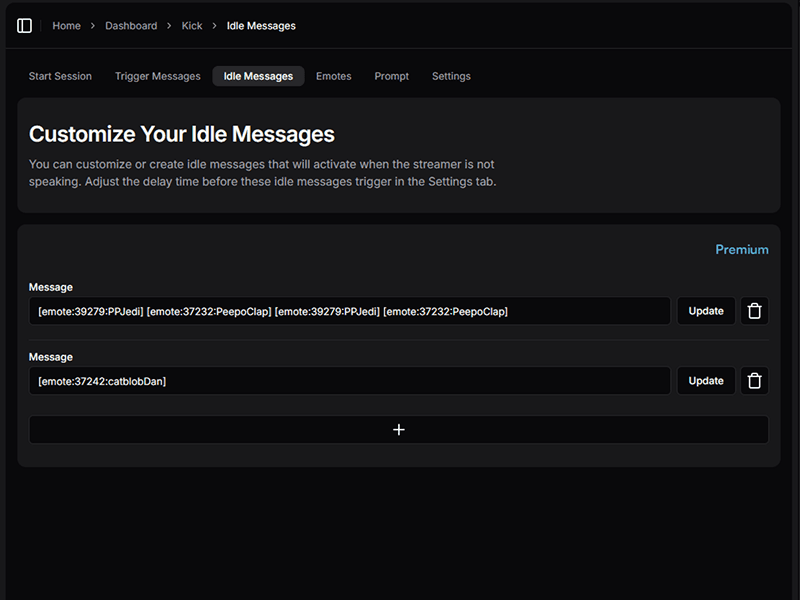The height and width of the screenshot is (600, 800).
Task: Switch to the Emotes tab
Action: 333,76
